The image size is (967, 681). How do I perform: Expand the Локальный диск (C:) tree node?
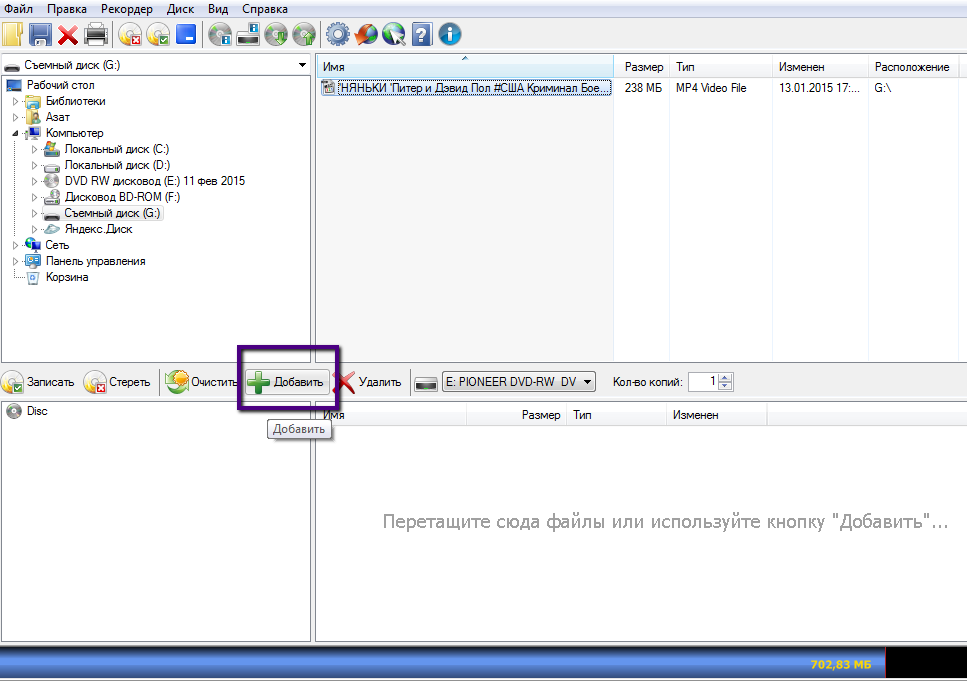click(x=35, y=149)
